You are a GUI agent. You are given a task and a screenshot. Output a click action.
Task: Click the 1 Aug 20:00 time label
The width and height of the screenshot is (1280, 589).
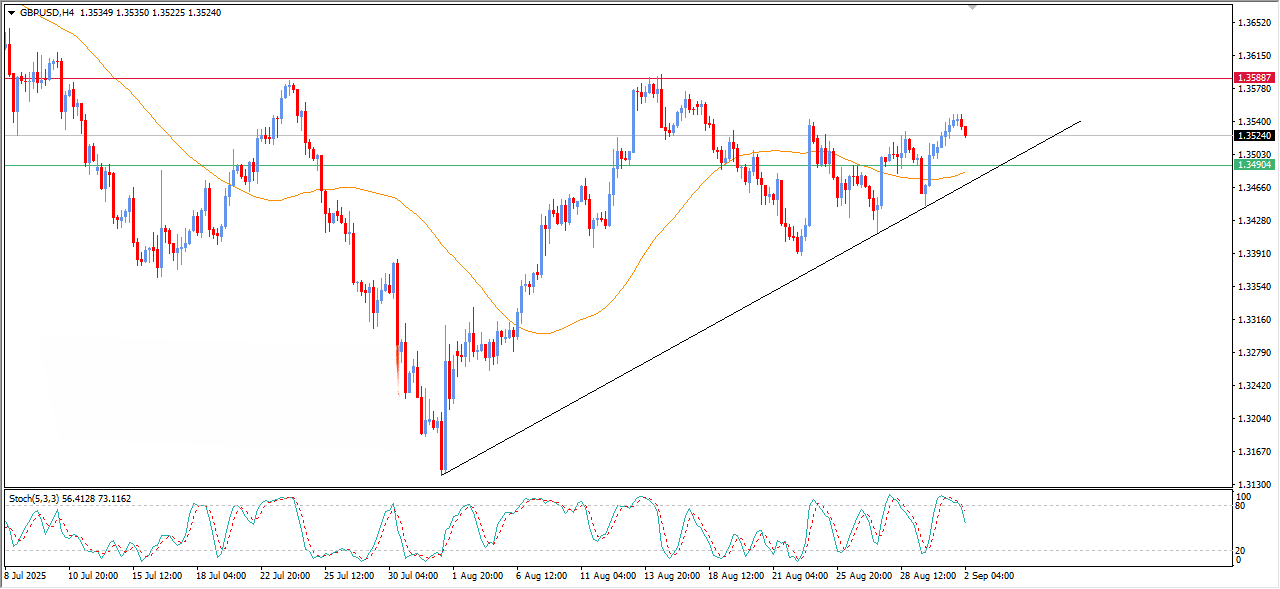pos(476,576)
